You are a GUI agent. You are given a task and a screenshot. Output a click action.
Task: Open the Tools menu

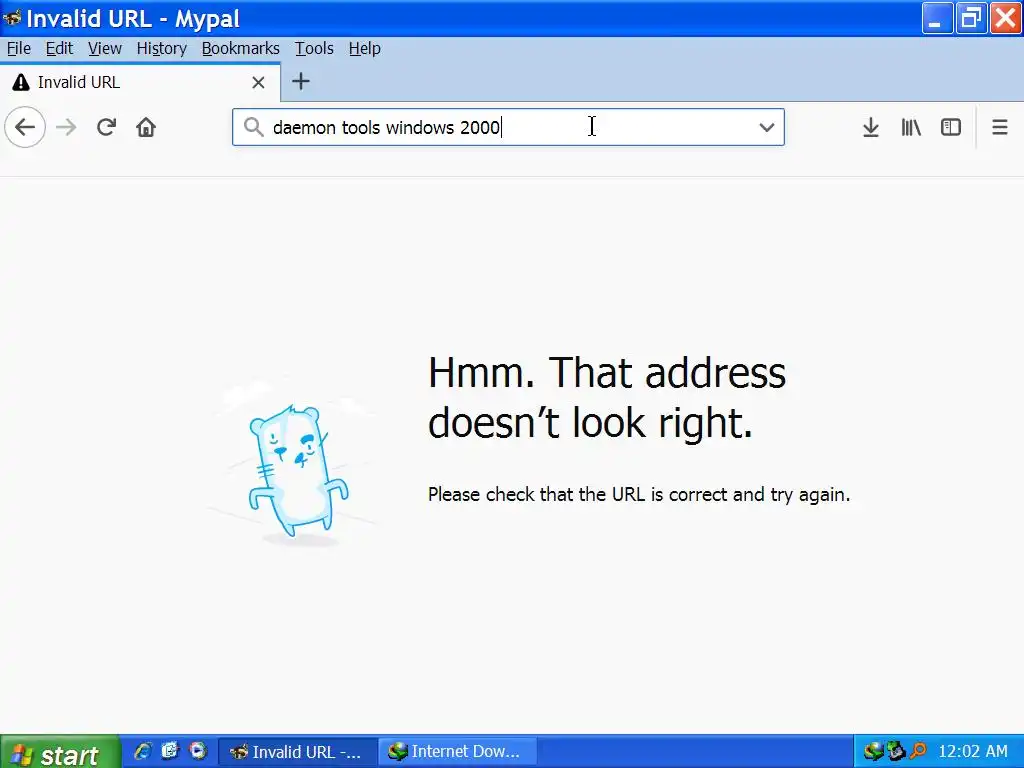314,48
